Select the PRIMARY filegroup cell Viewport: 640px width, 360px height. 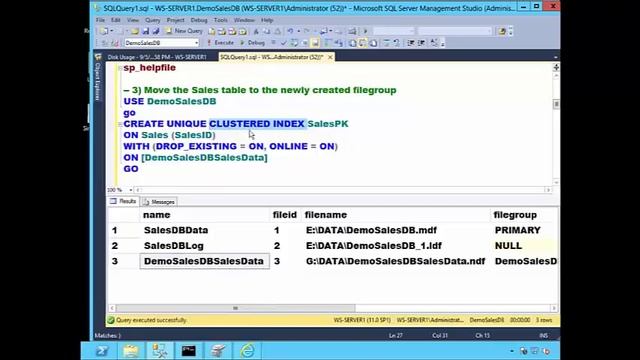click(524, 230)
